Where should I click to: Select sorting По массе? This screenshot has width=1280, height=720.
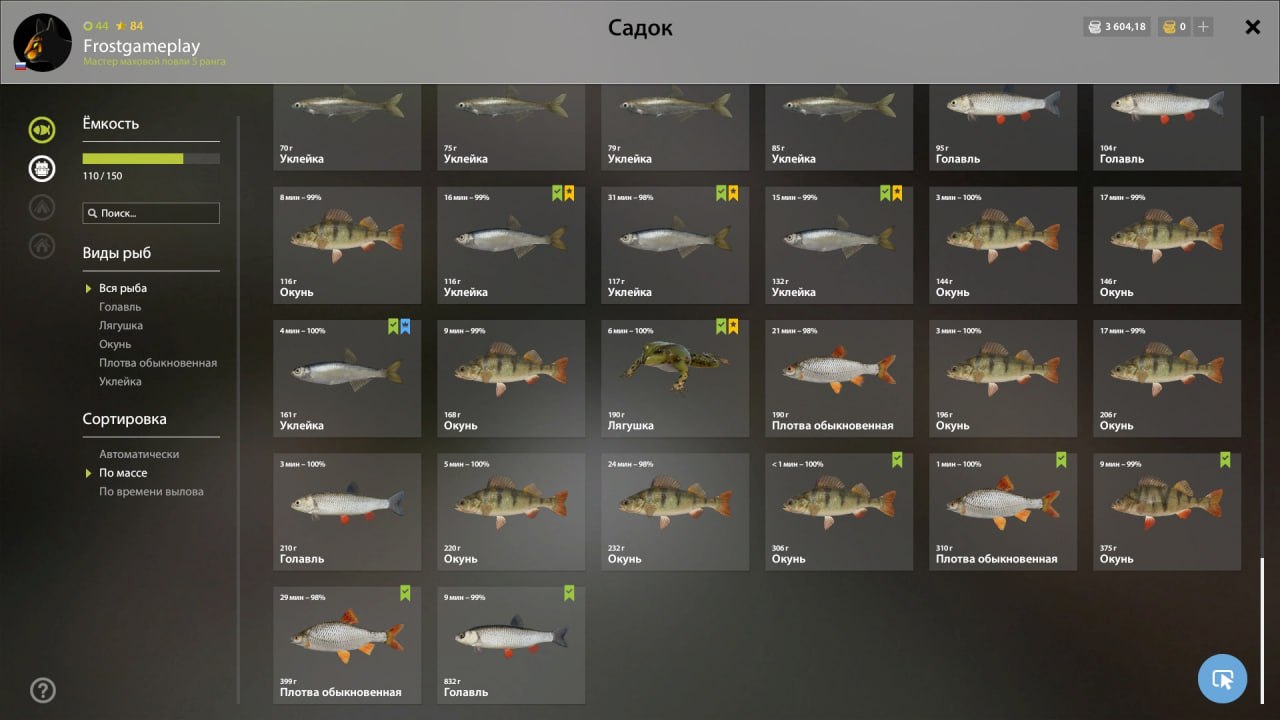[x=123, y=473]
